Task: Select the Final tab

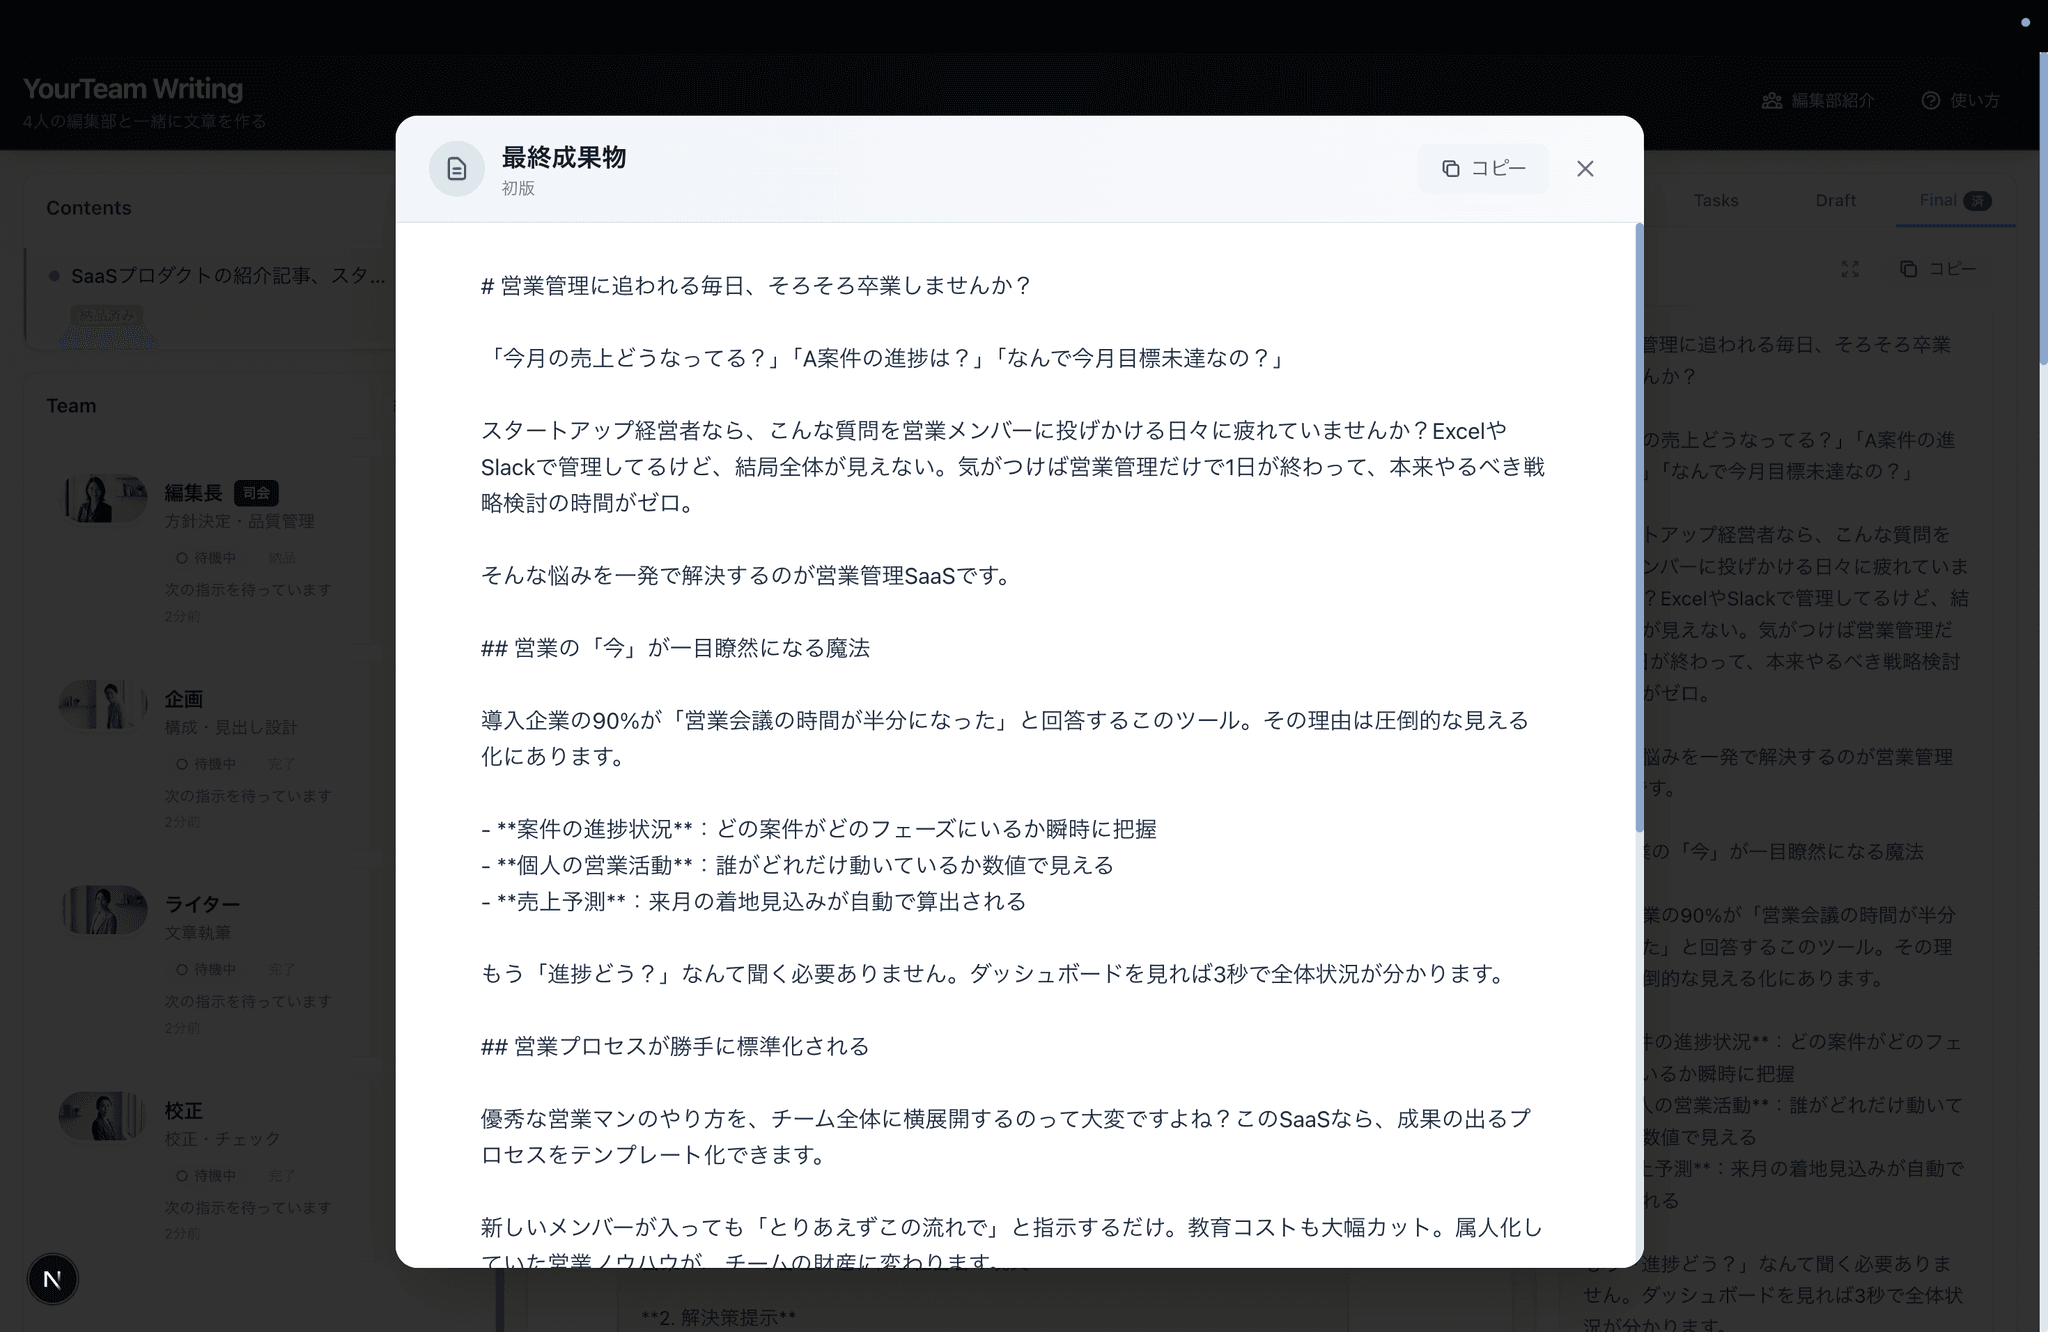Action: point(1955,200)
